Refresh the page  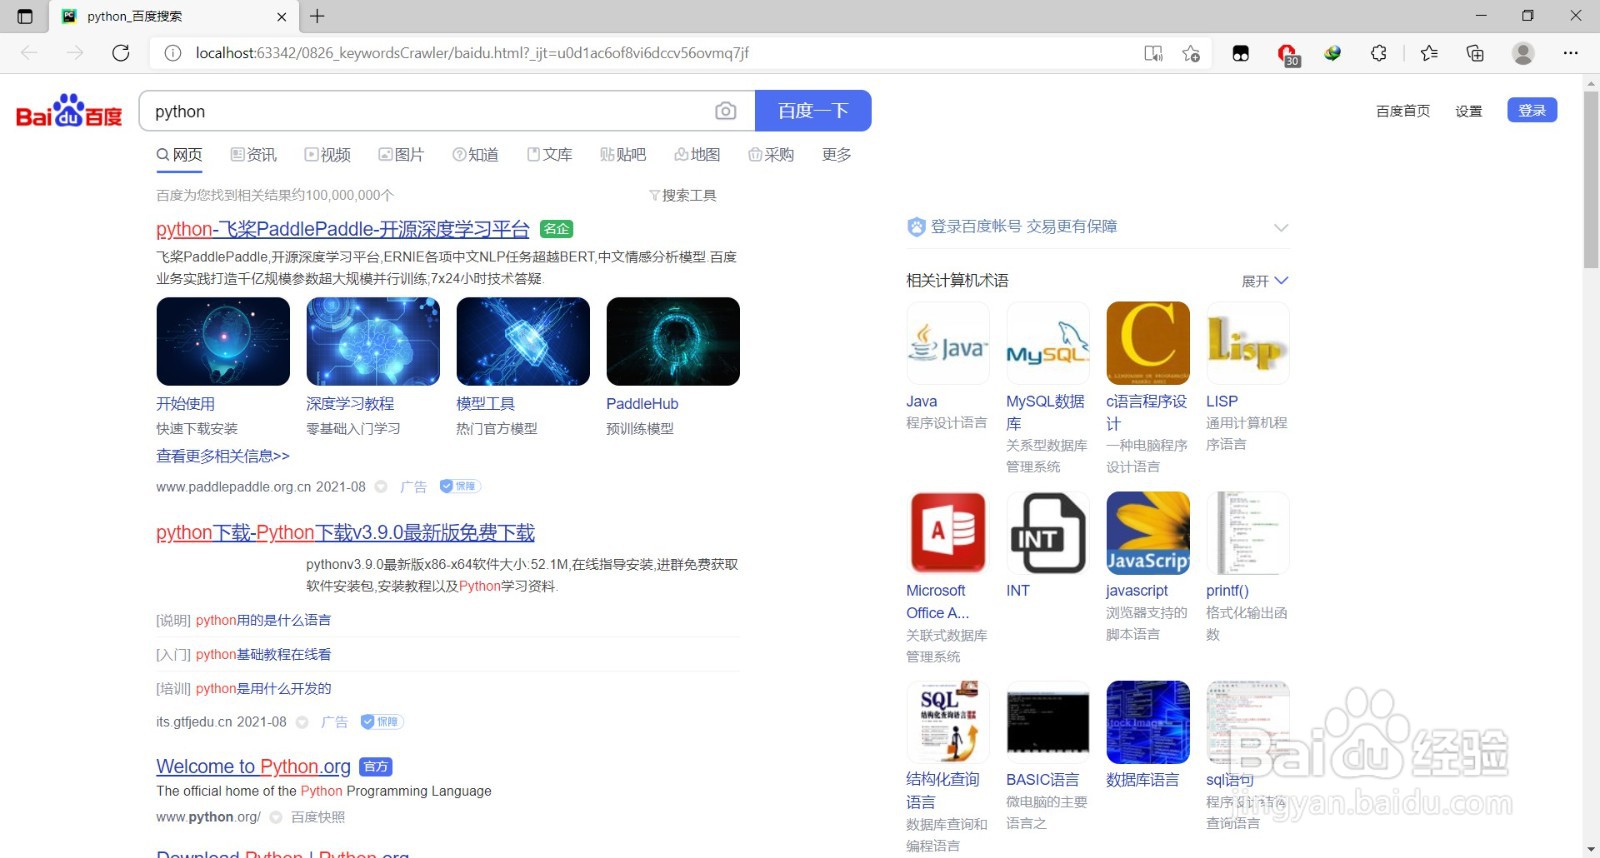click(x=121, y=53)
